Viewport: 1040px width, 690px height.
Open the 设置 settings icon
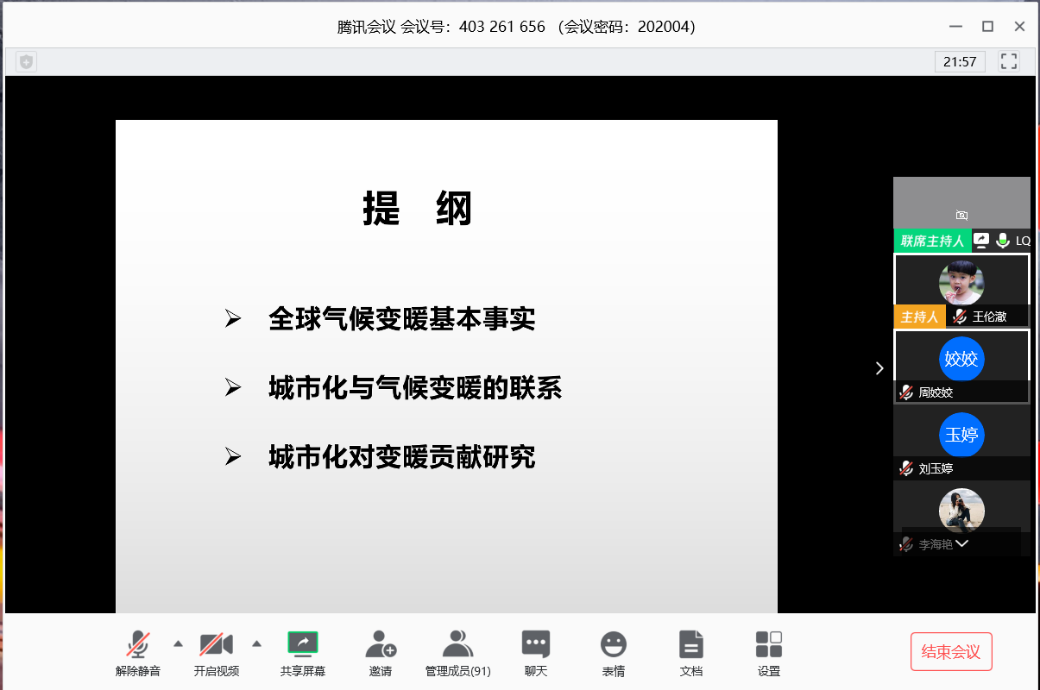pyautogui.click(x=768, y=645)
